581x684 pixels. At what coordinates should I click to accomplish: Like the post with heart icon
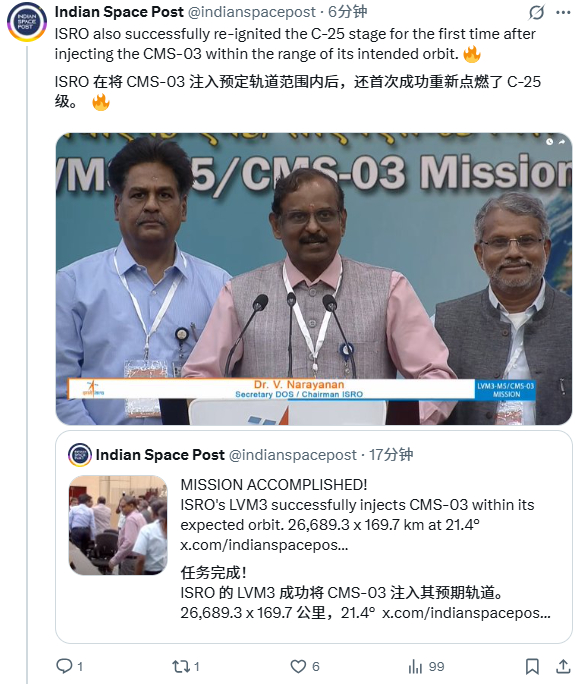coord(298,666)
